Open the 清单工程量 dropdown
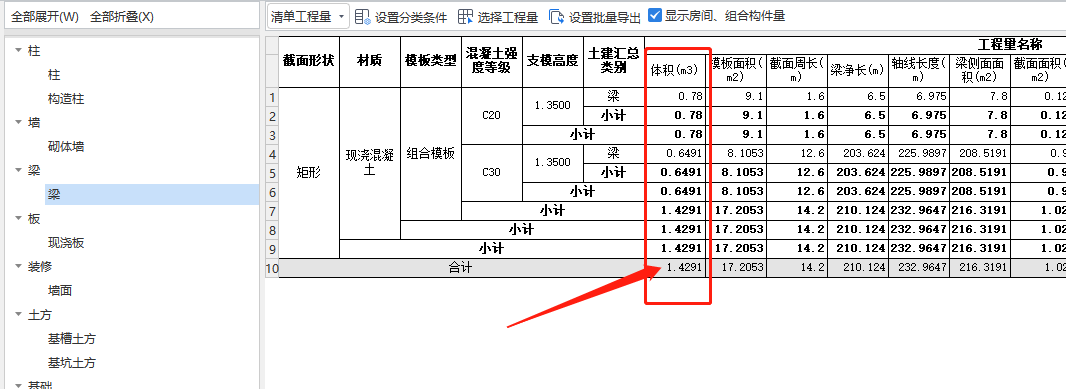1066x389 pixels. coord(308,17)
